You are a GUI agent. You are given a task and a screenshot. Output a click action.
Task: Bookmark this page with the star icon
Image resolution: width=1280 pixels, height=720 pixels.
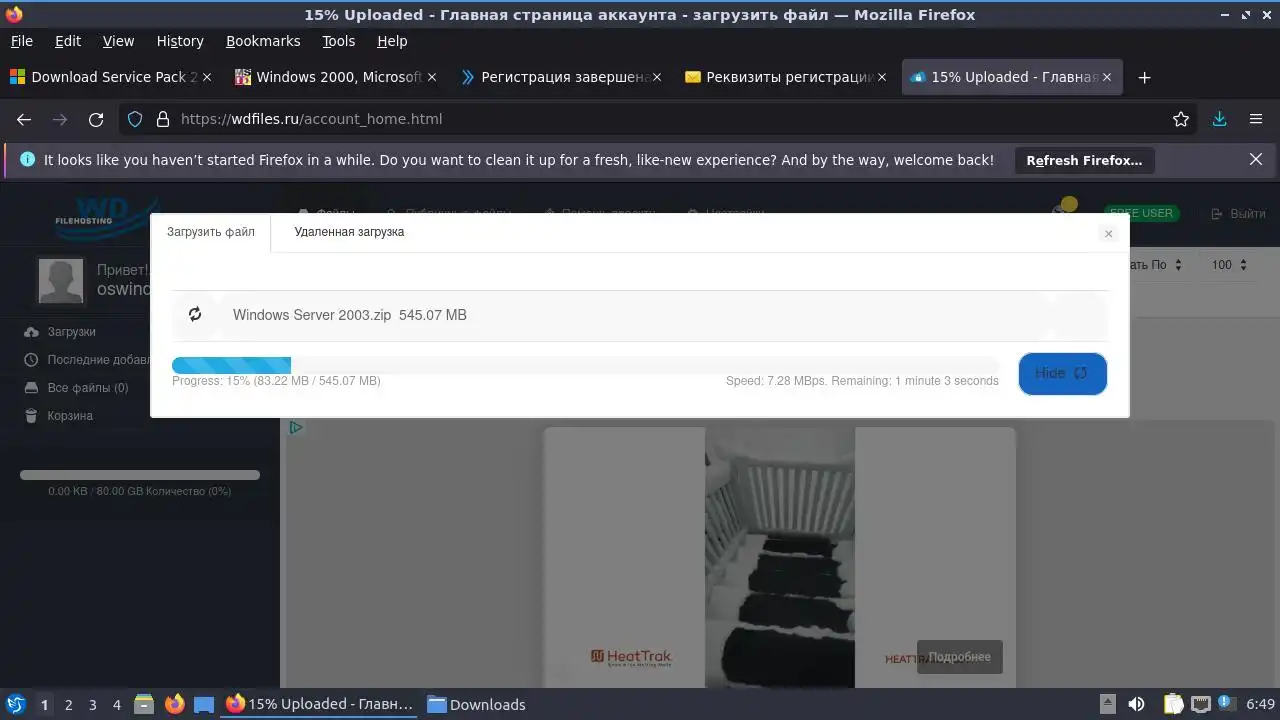[x=1181, y=119]
